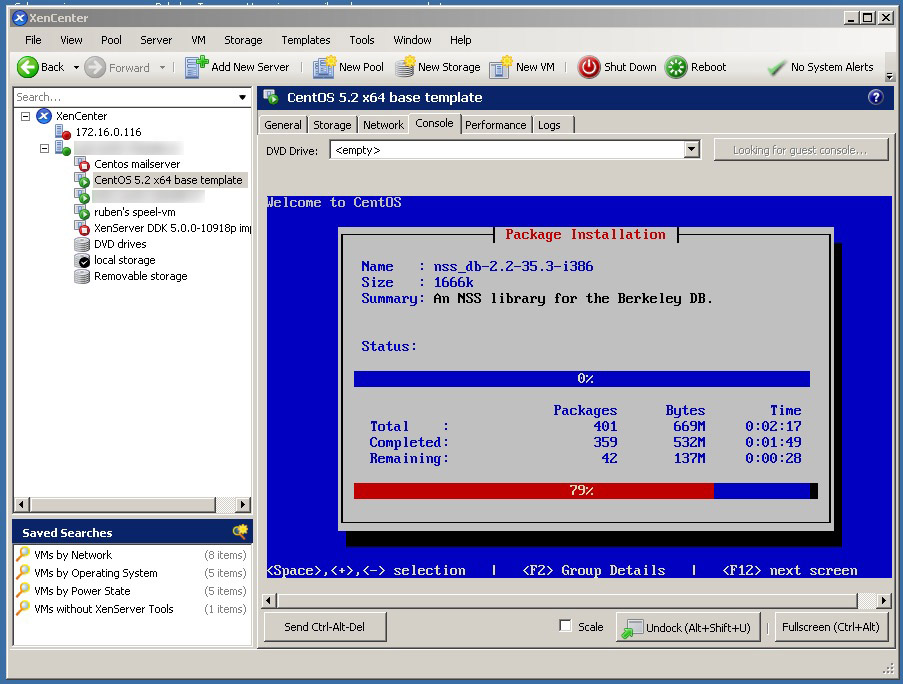
Task: Click the No System Alerts checkmark icon
Action: point(776,68)
